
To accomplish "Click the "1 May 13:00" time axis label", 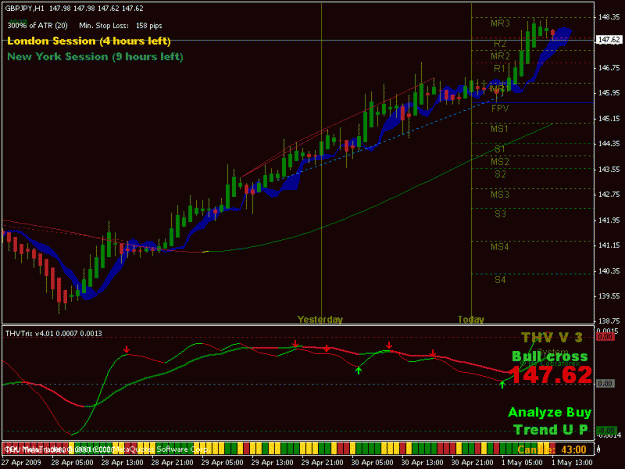I will point(572,462).
